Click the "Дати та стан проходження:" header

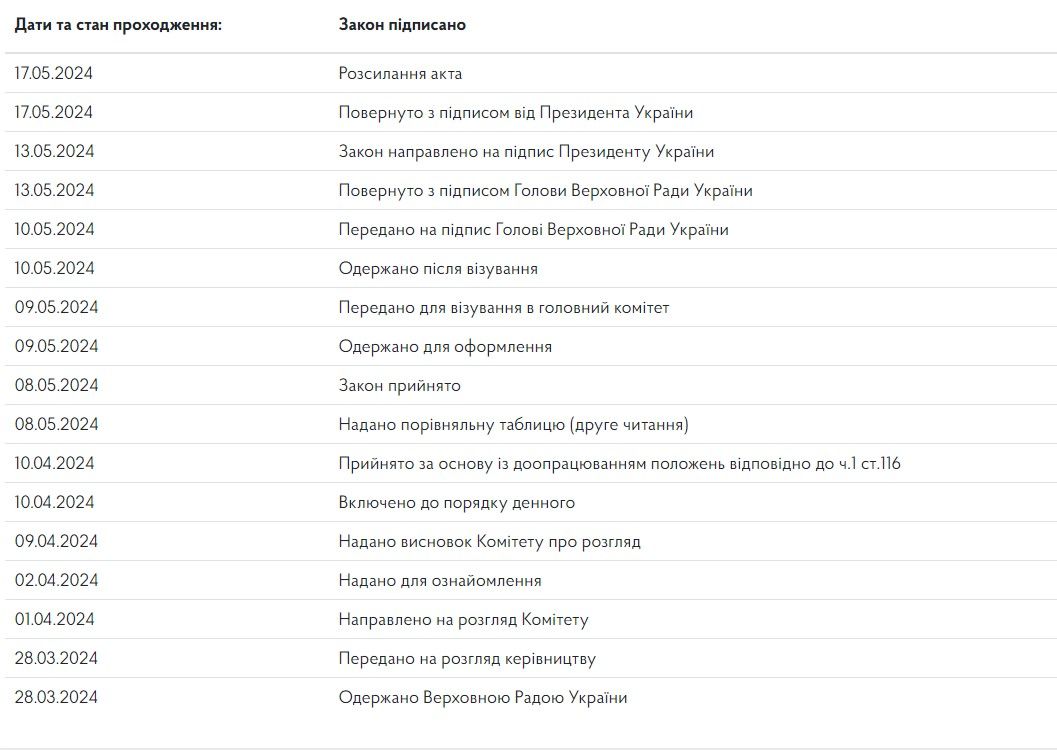[x=118, y=24]
